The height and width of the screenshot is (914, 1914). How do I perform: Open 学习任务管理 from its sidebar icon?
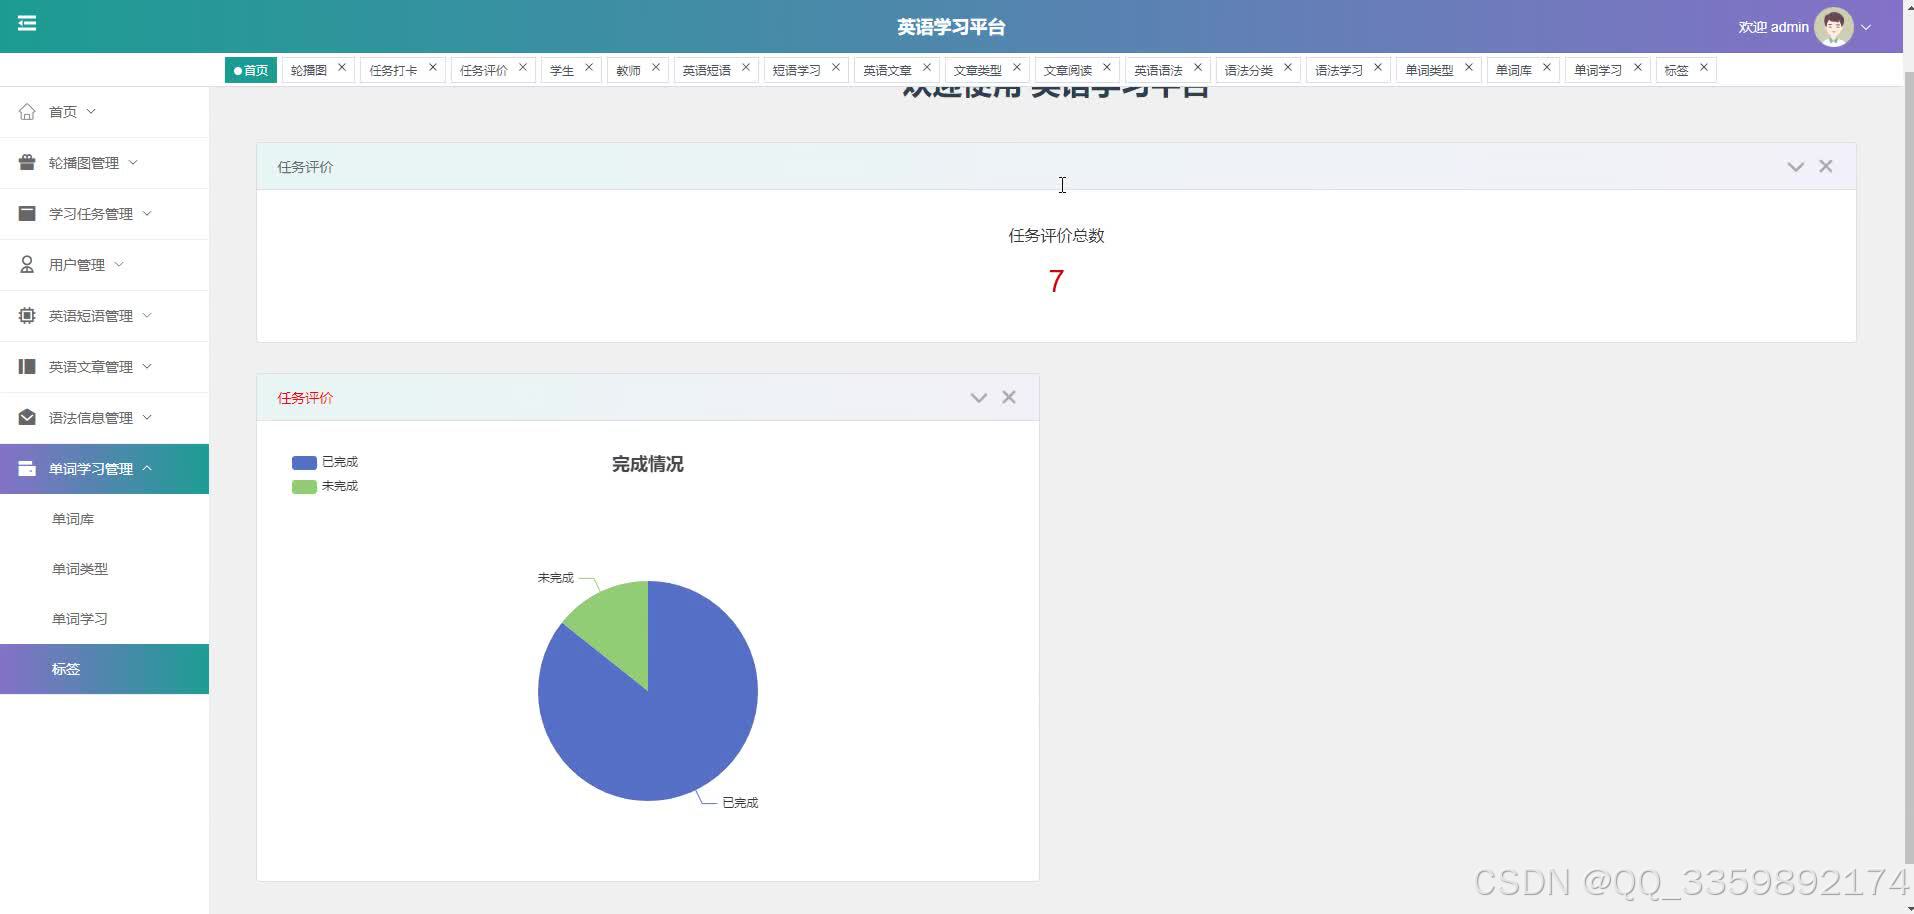(x=27, y=213)
